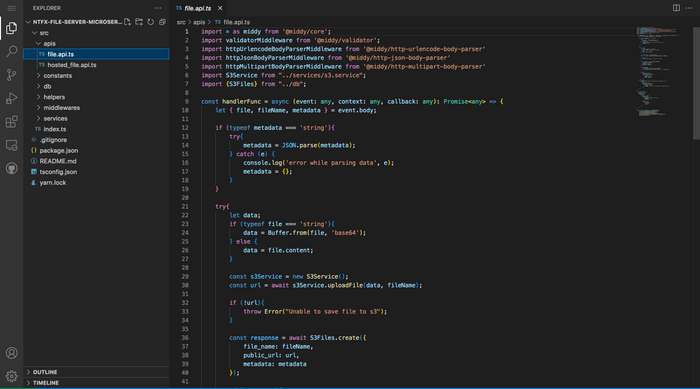Click '@middy/core' import string

(x=304, y=32)
